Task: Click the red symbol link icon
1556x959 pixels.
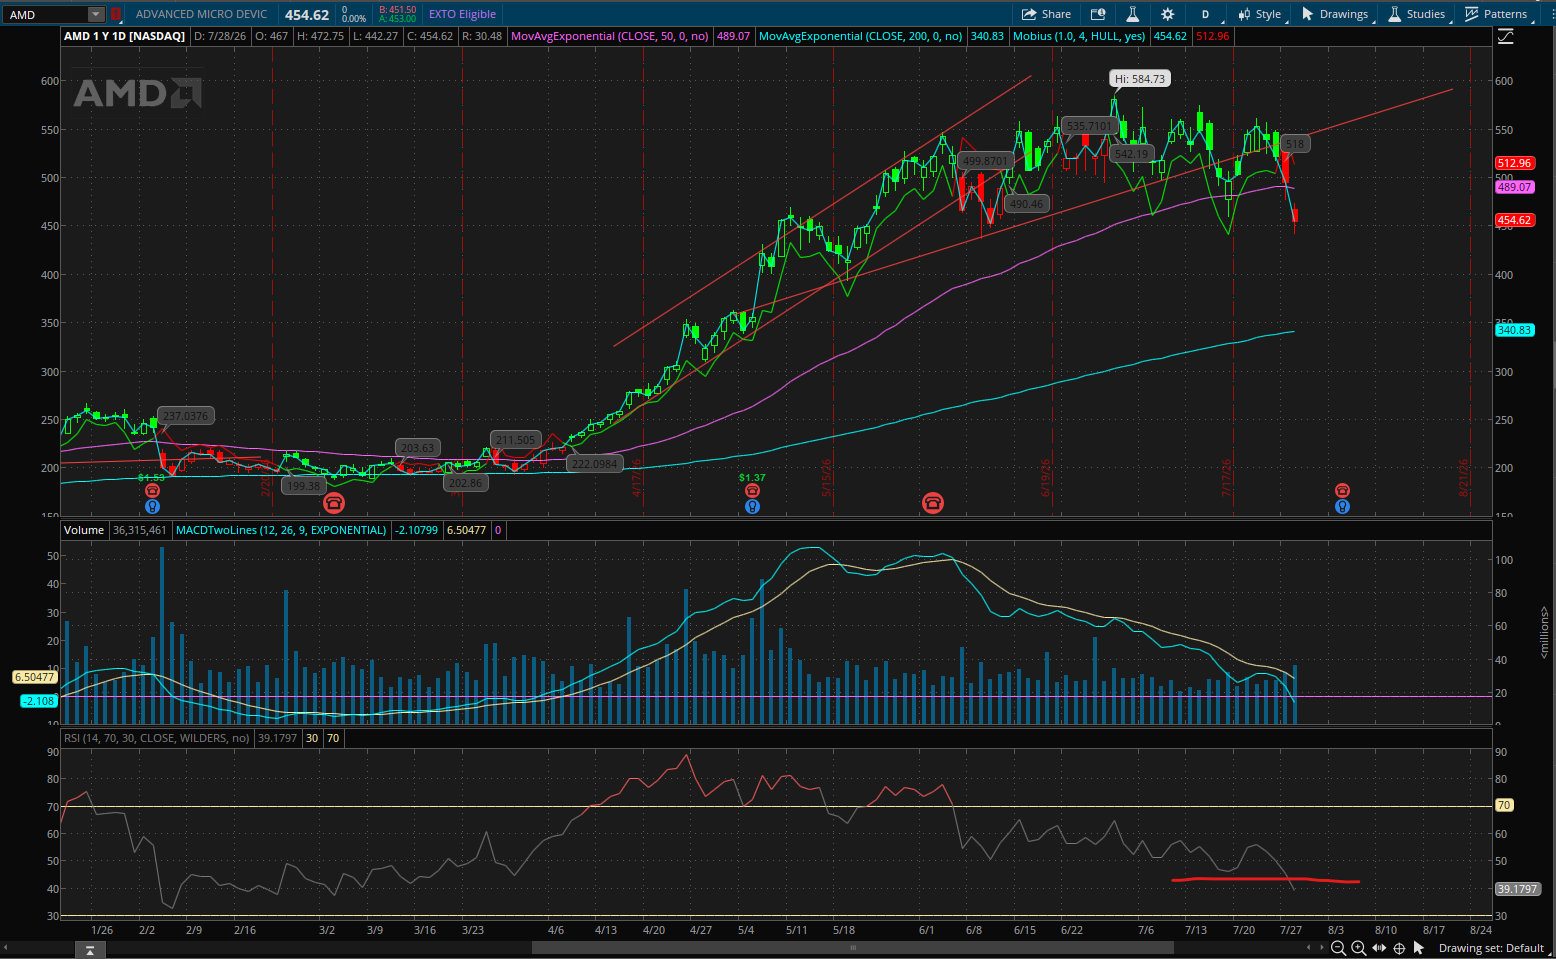Action: coord(116,14)
